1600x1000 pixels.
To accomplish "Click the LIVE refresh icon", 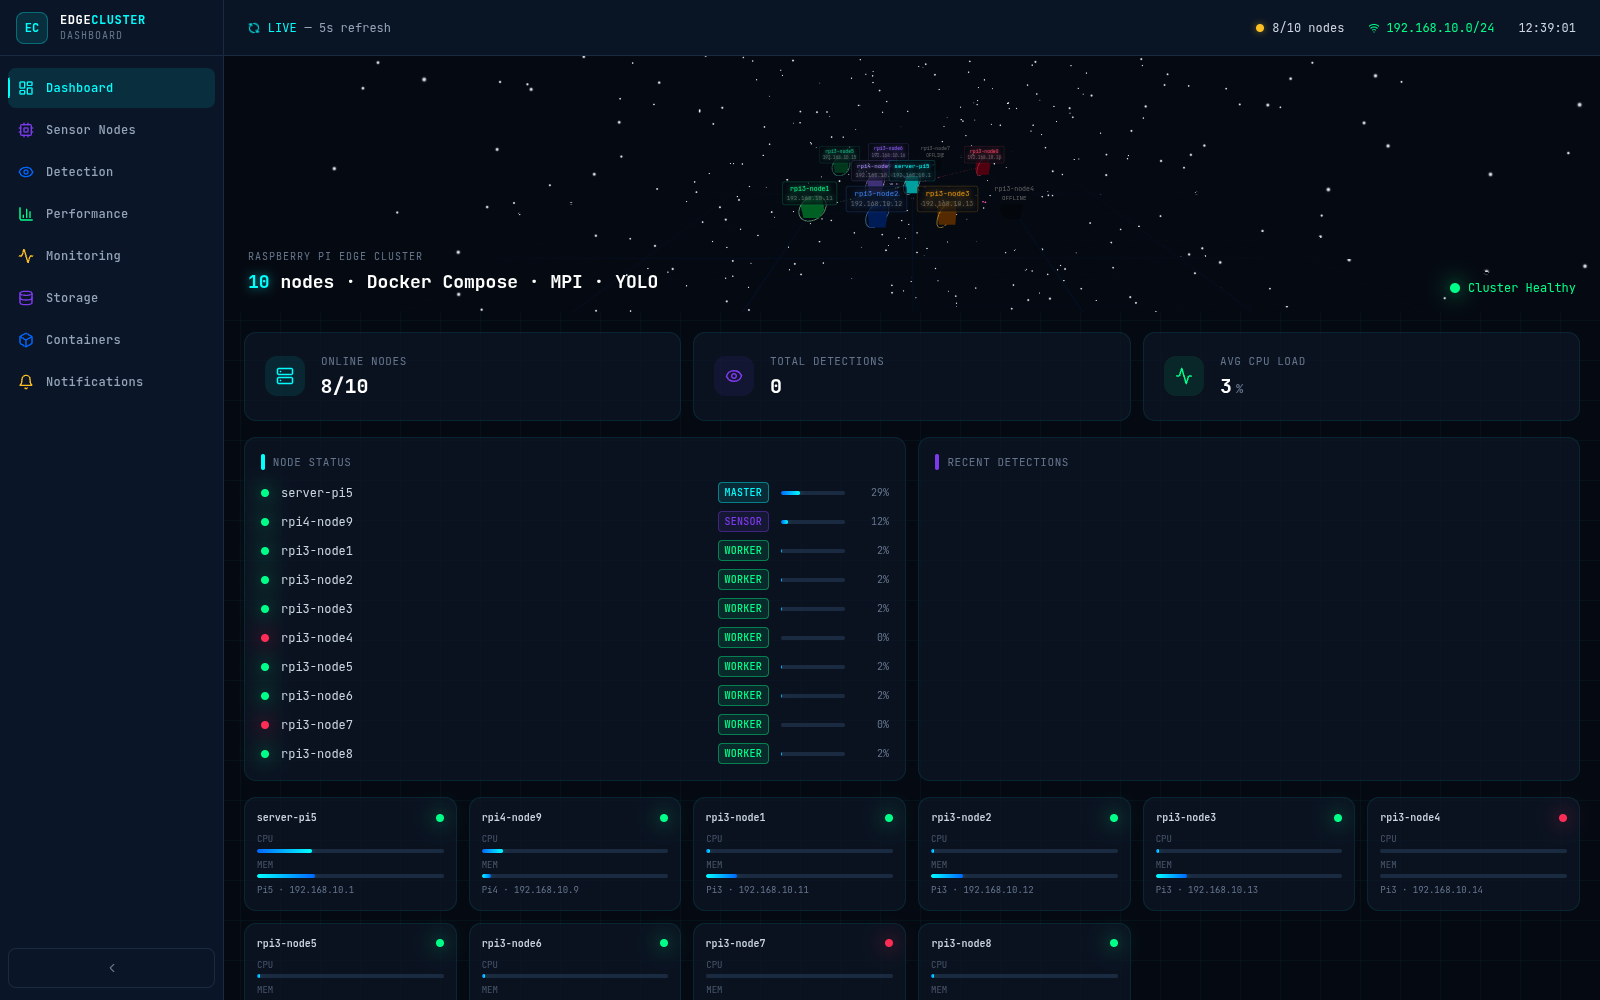I will coord(254,28).
